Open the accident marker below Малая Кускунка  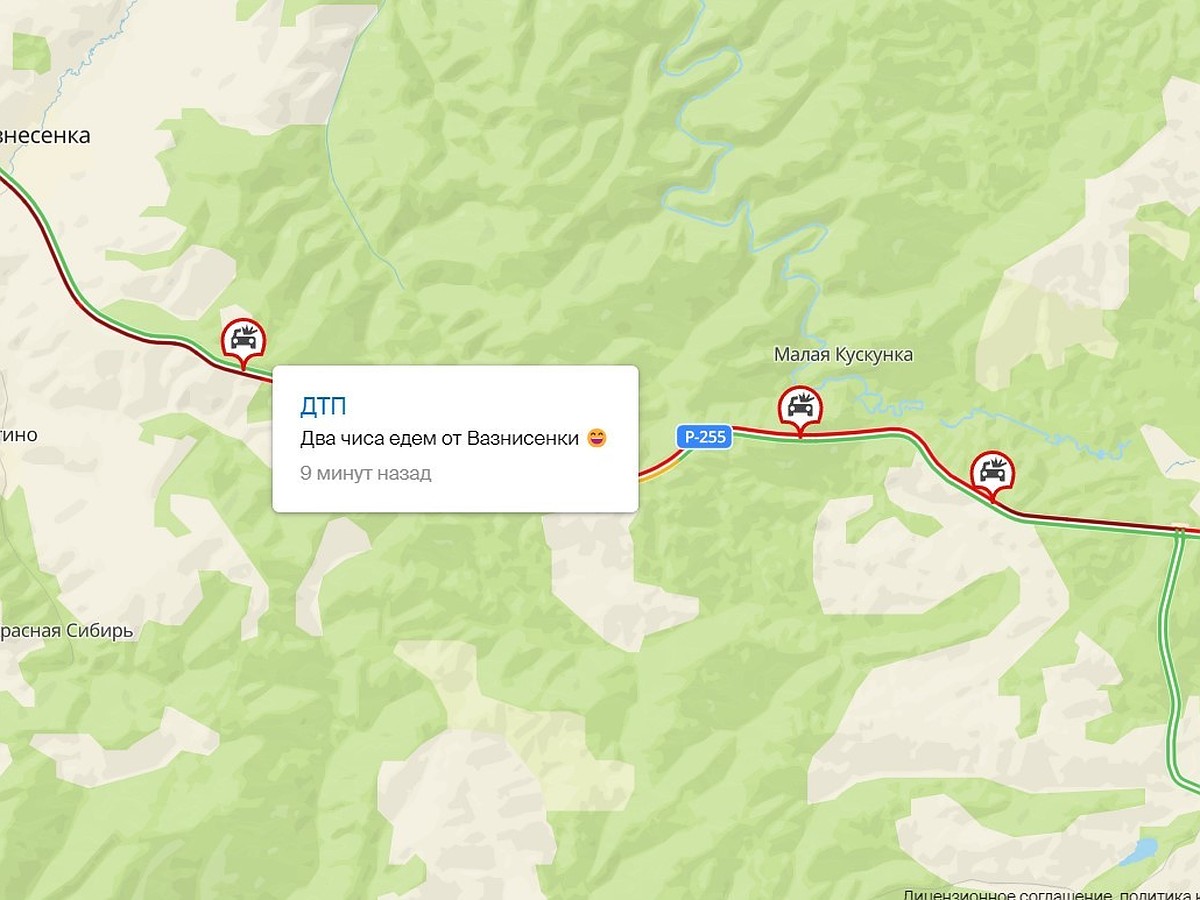click(x=799, y=409)
